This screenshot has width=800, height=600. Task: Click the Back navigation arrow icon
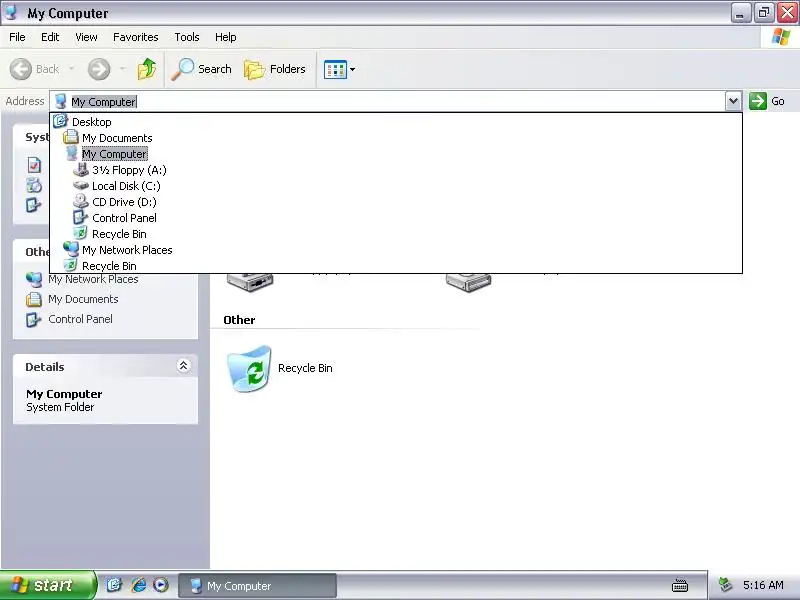(x=21, y=69)
